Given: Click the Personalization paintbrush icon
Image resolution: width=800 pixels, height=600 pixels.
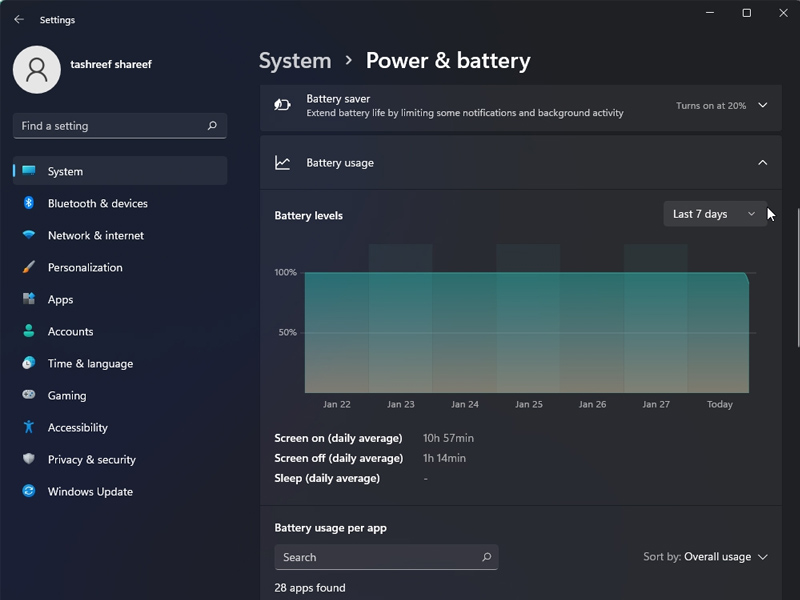Looking at the screenshot, I should point(29,267).
